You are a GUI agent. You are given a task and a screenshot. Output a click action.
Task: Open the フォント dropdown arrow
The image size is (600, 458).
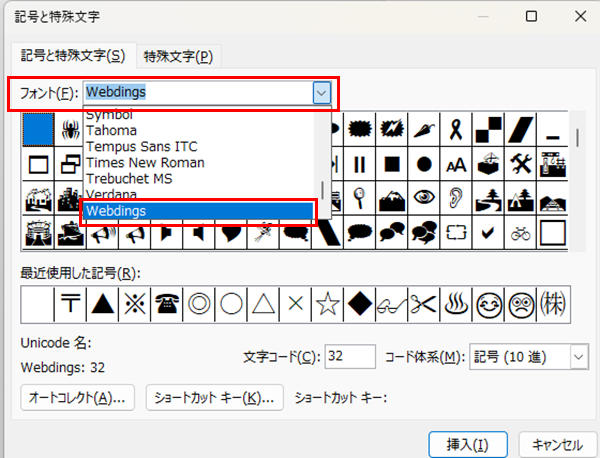coord(321,93)
